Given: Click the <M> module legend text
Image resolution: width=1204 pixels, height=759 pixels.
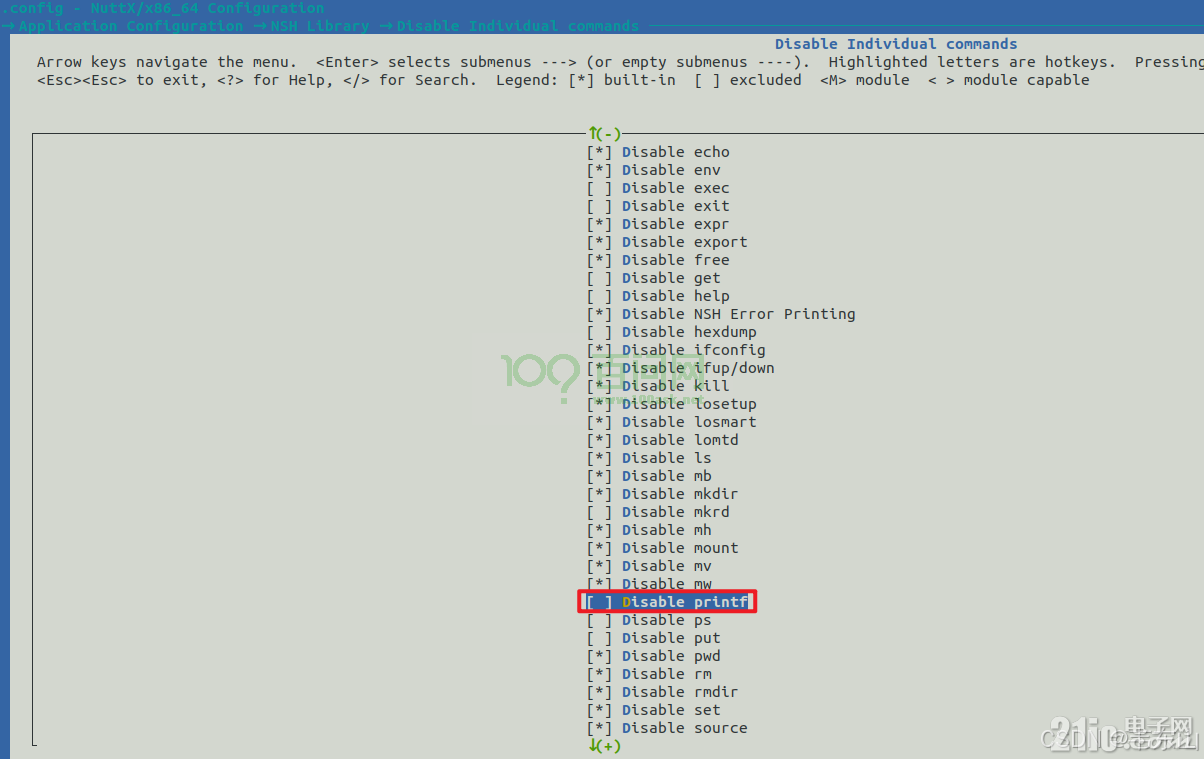Looking at the screenshot, I should coord(865,80).
